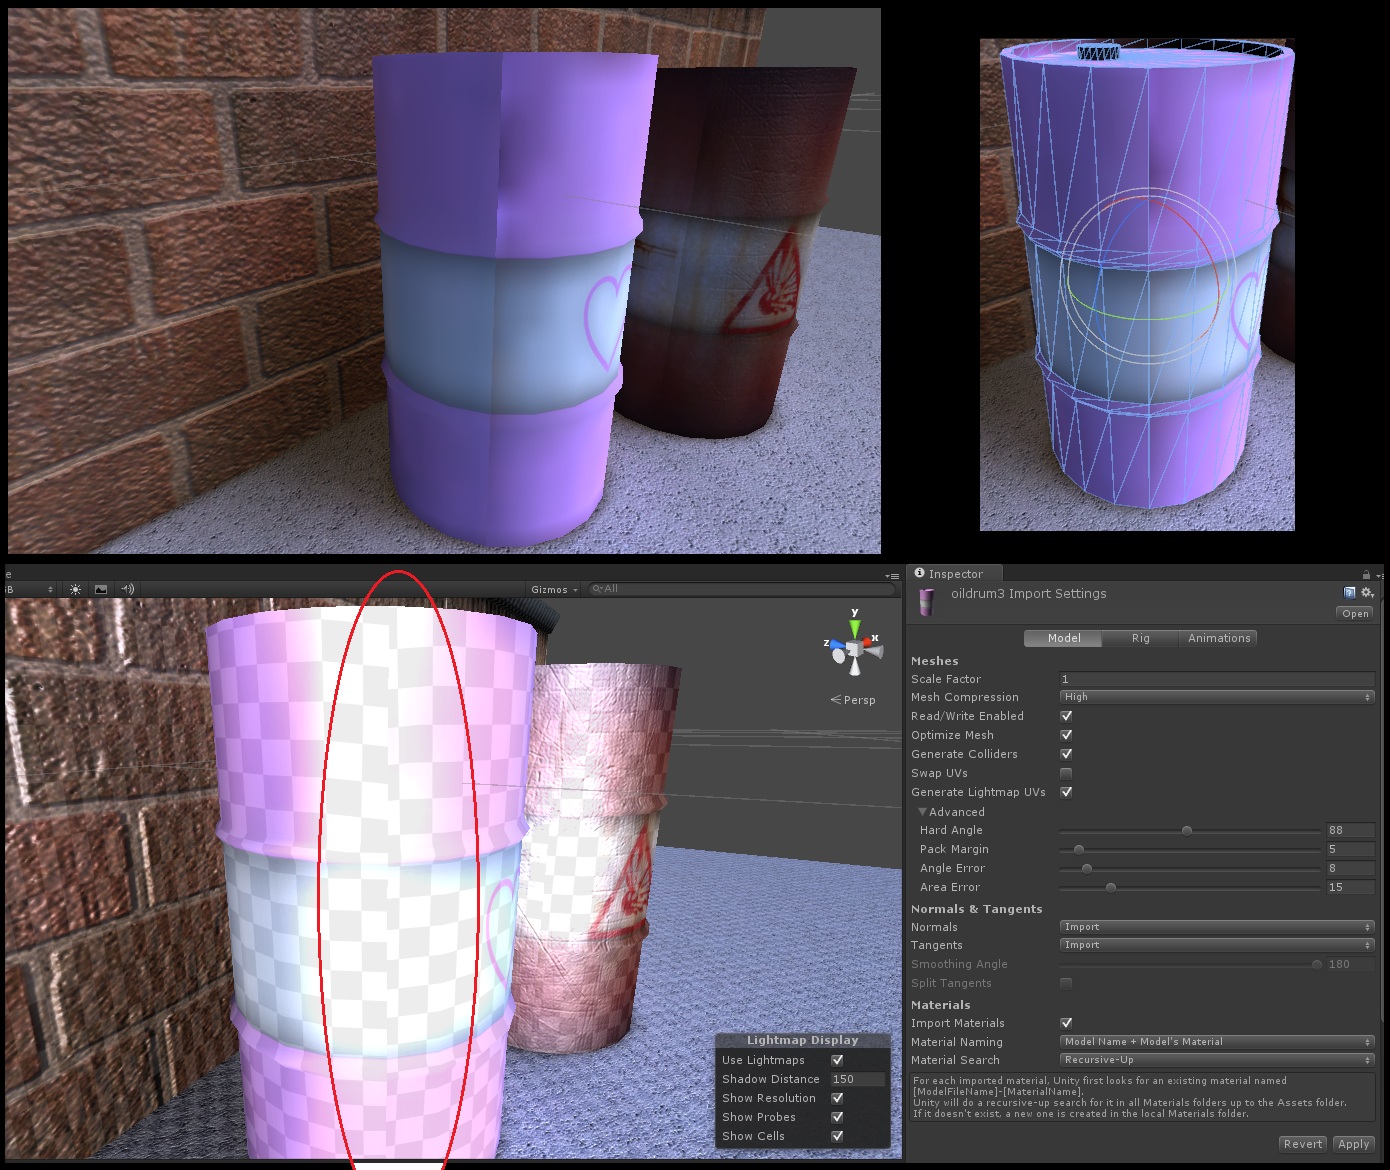Enable Swap UVs checkbox
Viewport: 1390px width, 1170px height.
[1066, 773]
